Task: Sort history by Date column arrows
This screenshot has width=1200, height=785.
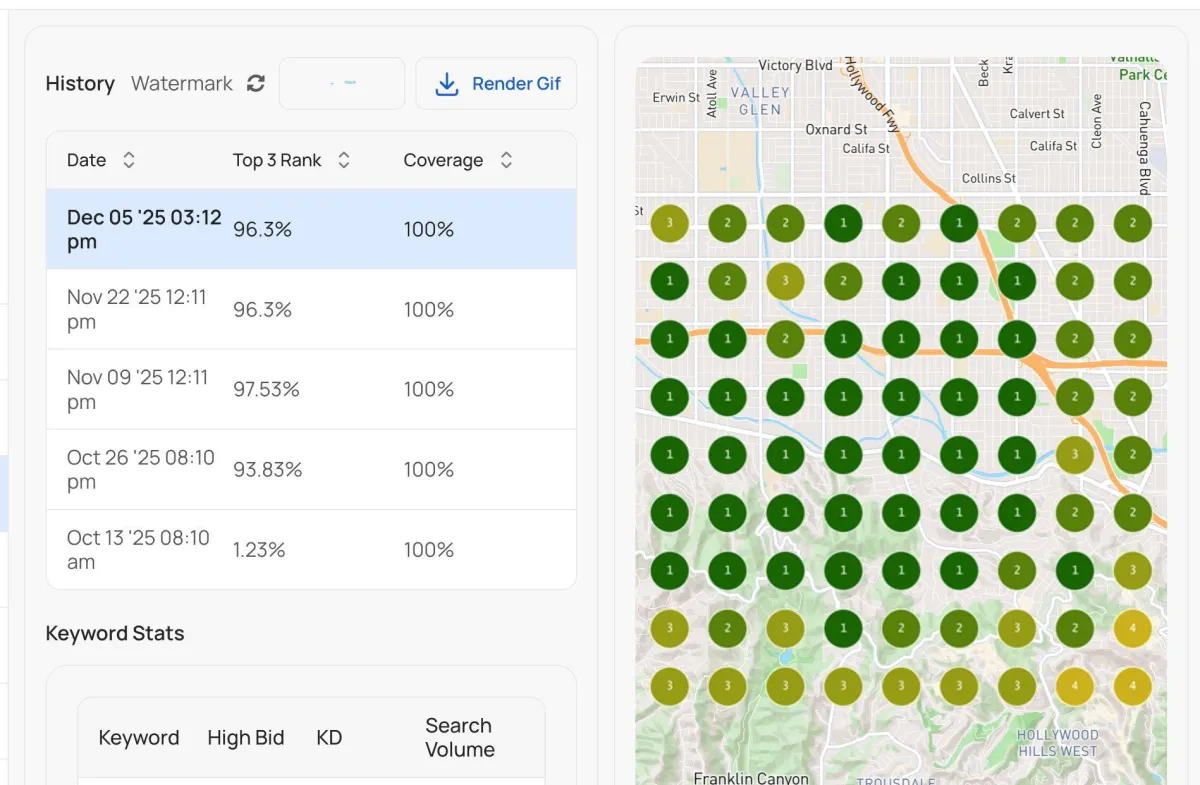Action: click(x=128, y=160)
